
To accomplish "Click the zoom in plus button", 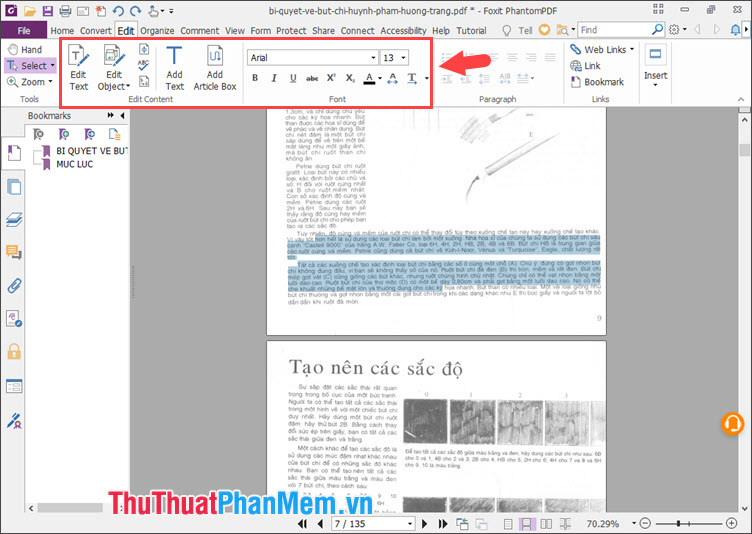I will pyautogui.click(x=731, y=523).
